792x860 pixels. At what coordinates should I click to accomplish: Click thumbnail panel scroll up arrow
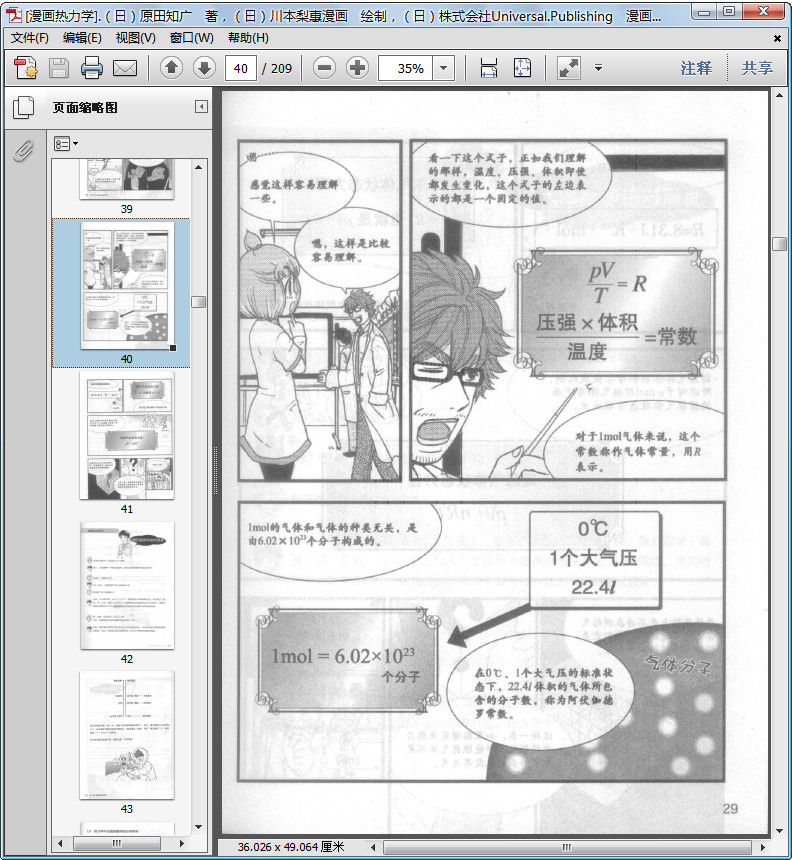pyautogui.click(x=199, y=167)
